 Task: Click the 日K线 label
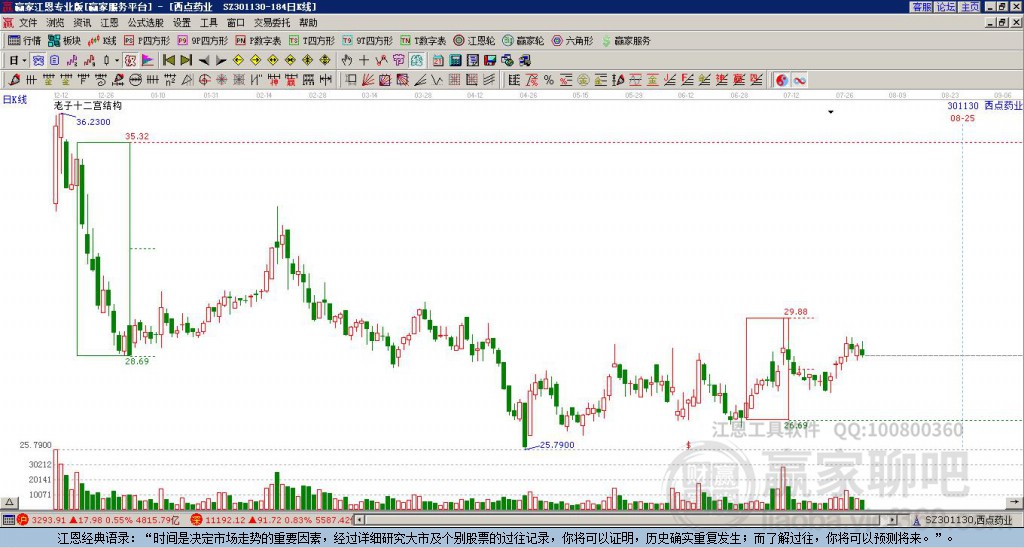point(15,99)
